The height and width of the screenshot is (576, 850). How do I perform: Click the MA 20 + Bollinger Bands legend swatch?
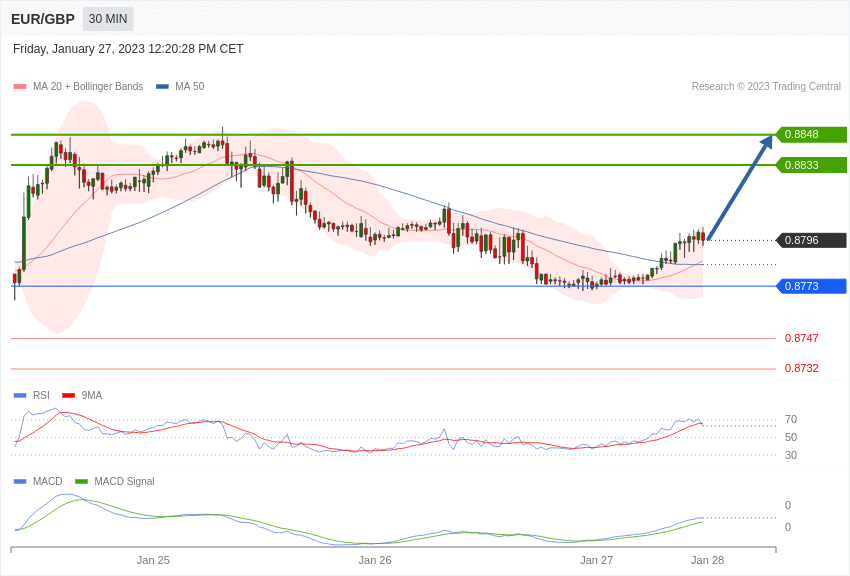click(20, 87)
